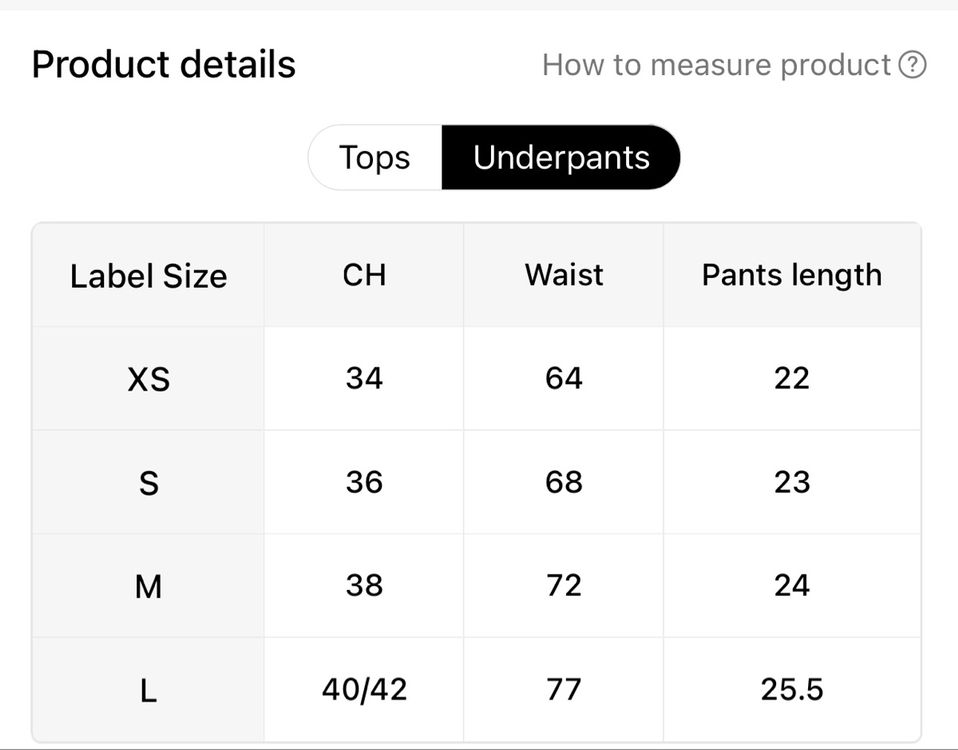Select the XS size row label

coord(148,379)
